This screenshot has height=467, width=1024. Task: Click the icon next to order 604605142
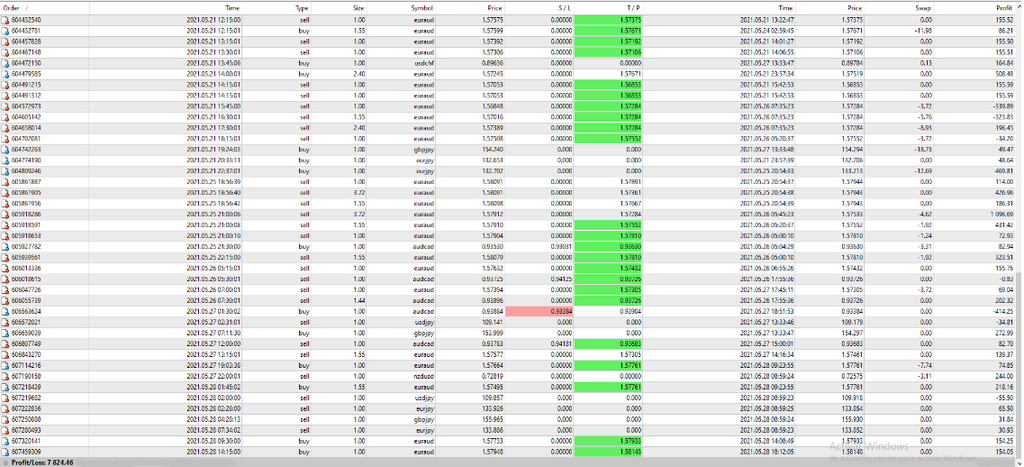(x=5, y=117)
